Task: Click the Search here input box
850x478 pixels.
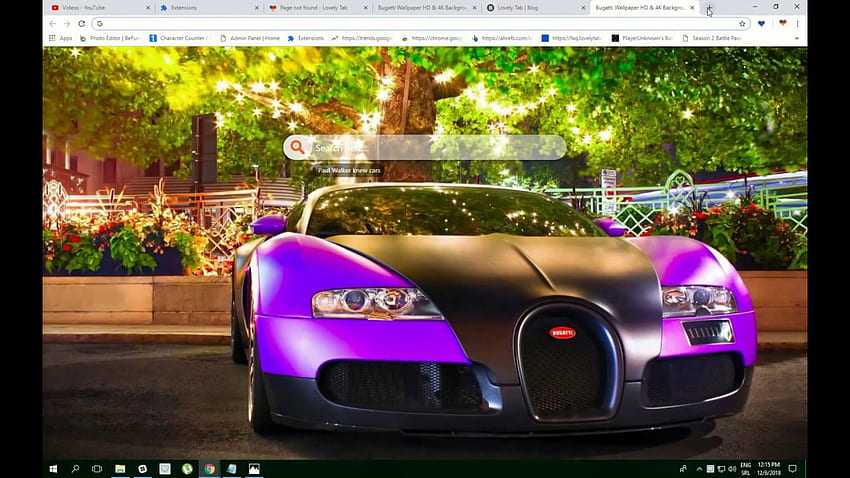Action: [424, 147]
